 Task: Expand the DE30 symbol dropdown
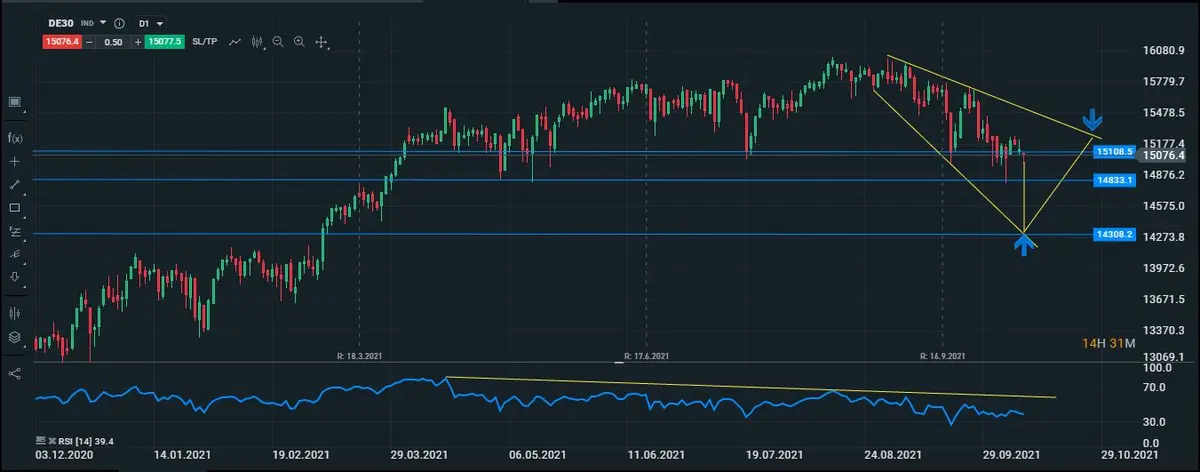pyautogui.click(x=102, y=22)
